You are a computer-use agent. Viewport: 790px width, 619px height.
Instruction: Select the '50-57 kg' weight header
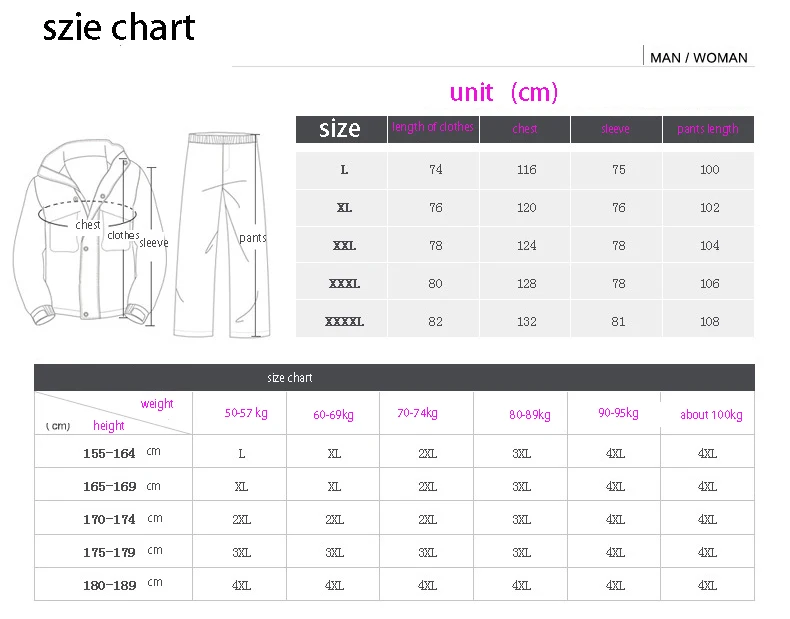coord(246,413)
